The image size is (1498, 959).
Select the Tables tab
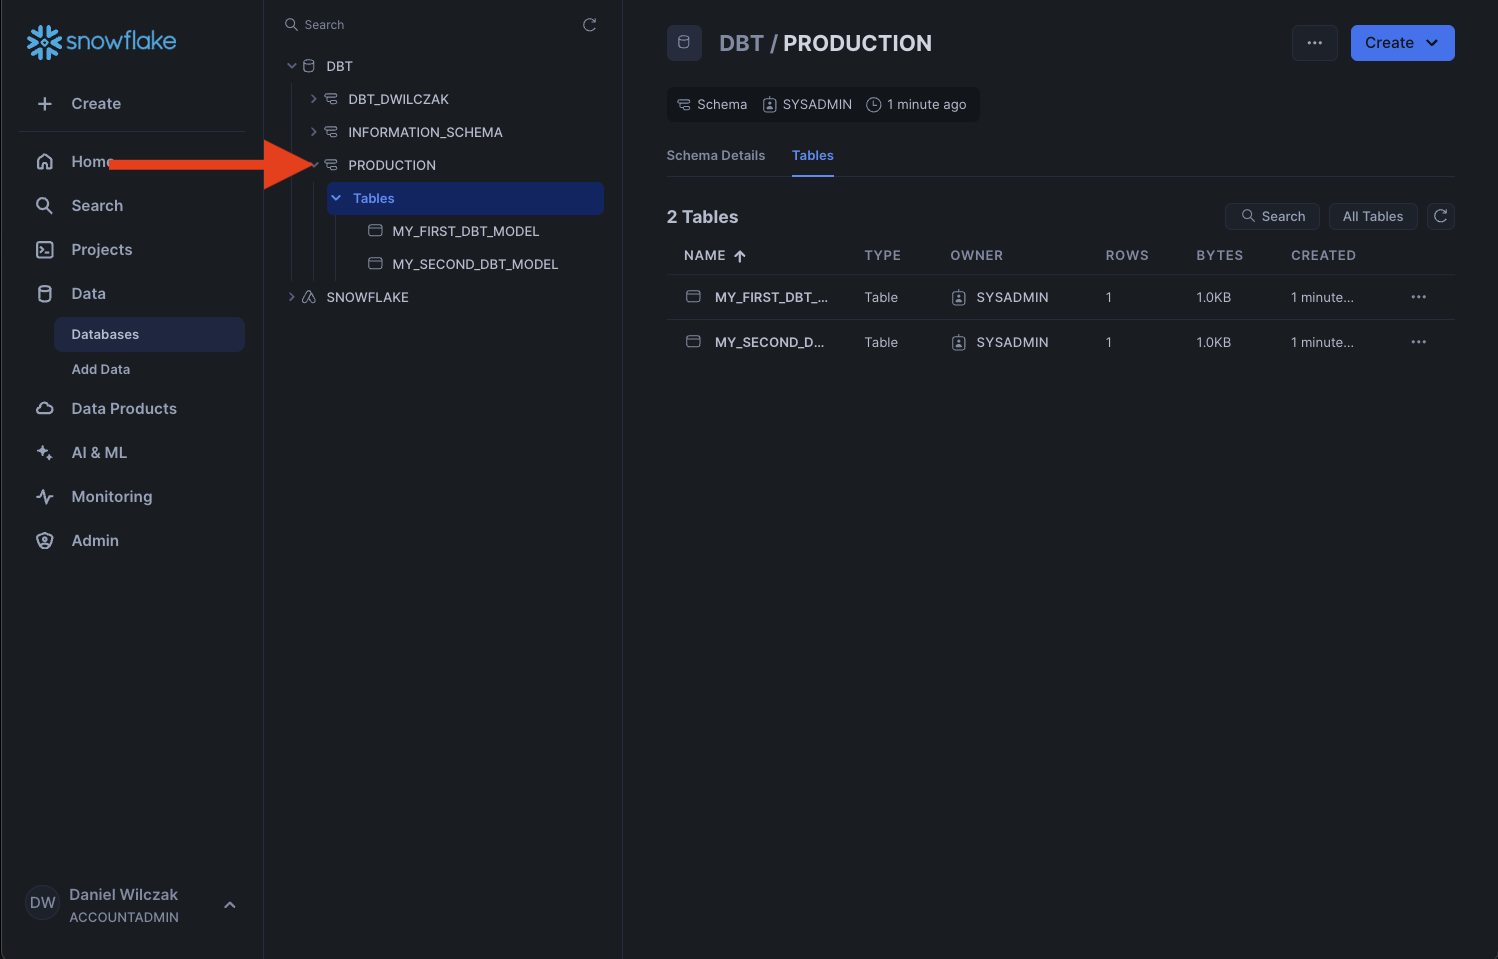(813, 155)
